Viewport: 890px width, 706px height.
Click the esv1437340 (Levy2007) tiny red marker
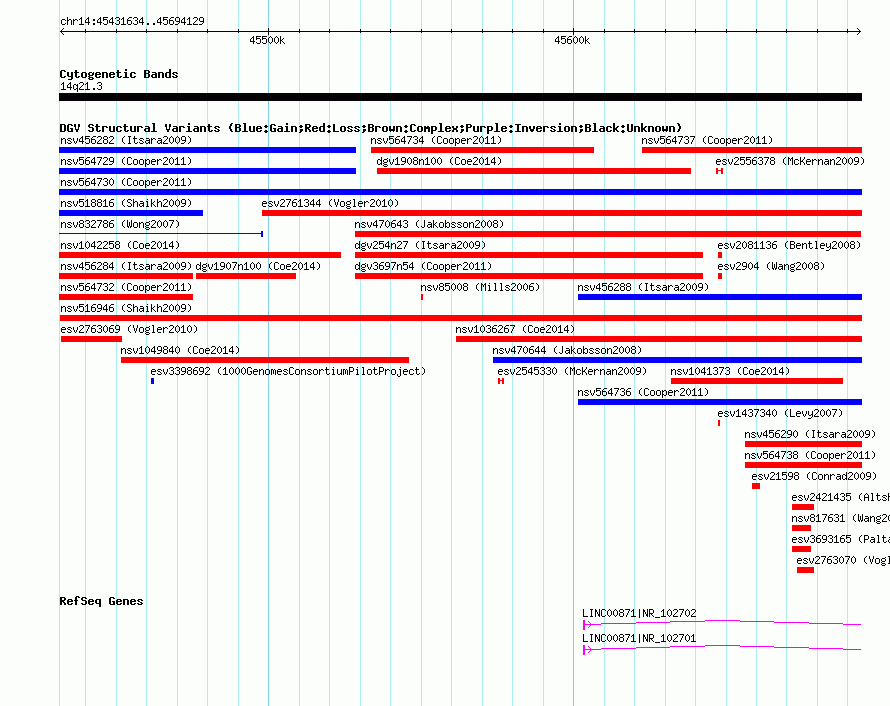click(719, 423)
